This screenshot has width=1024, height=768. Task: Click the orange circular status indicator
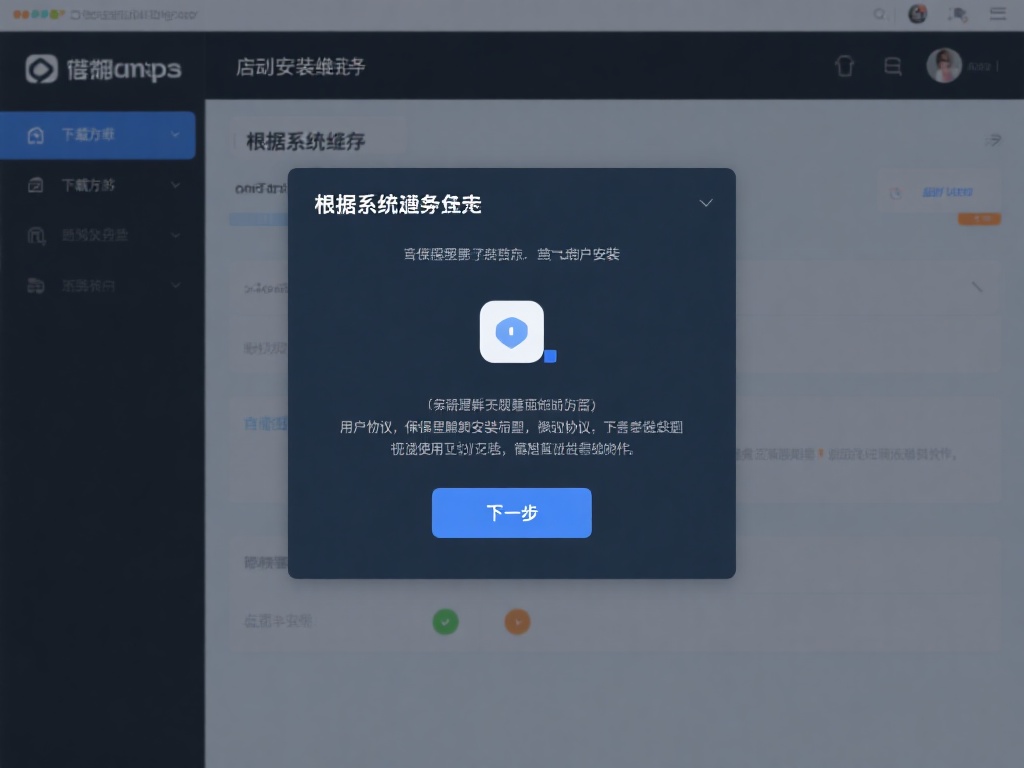(517, 621)
